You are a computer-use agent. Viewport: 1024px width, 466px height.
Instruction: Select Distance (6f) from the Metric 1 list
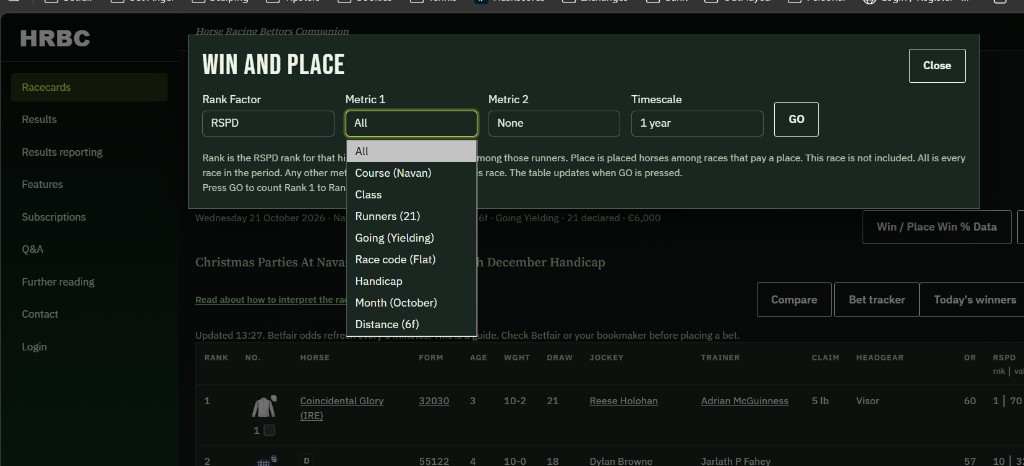(411, 324)
